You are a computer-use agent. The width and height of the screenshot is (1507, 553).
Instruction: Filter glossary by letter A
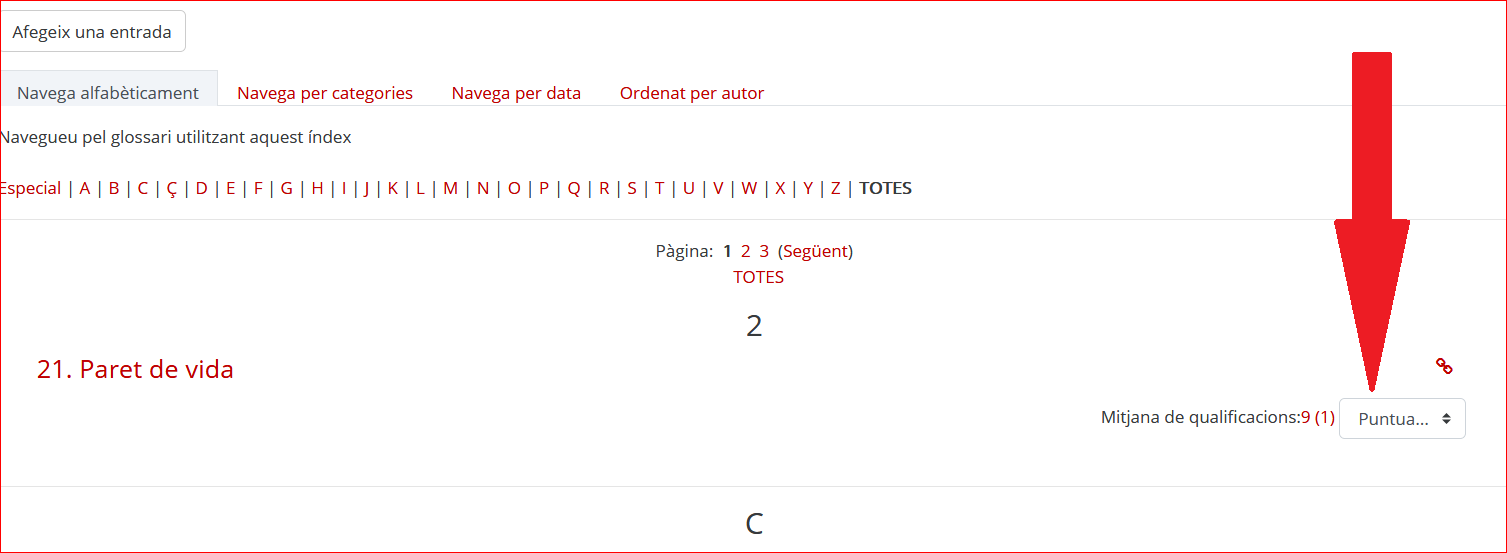point(85,188)
